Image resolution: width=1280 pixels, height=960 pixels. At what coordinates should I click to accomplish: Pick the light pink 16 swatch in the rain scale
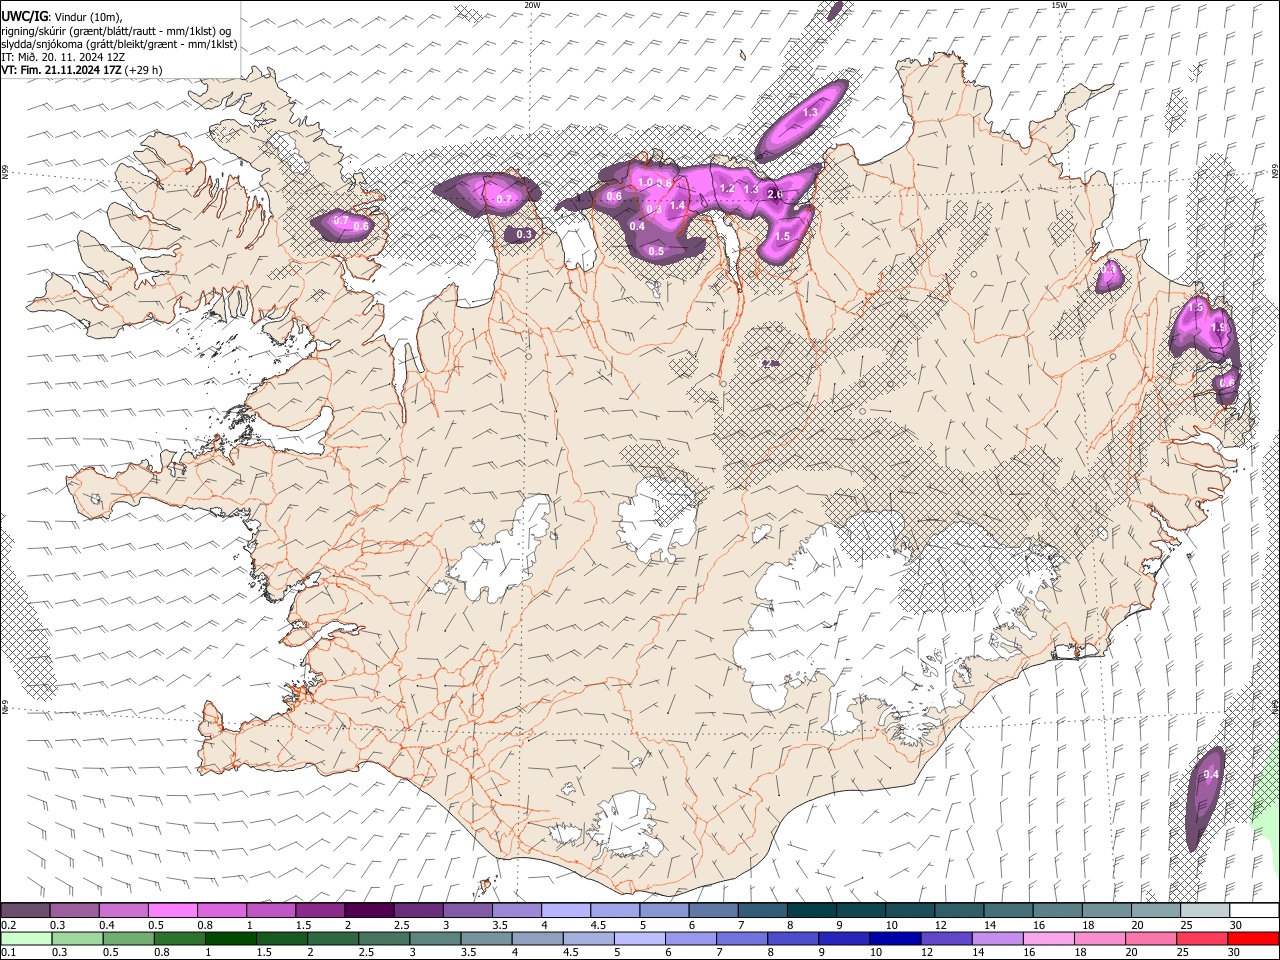coord(1048,938)
